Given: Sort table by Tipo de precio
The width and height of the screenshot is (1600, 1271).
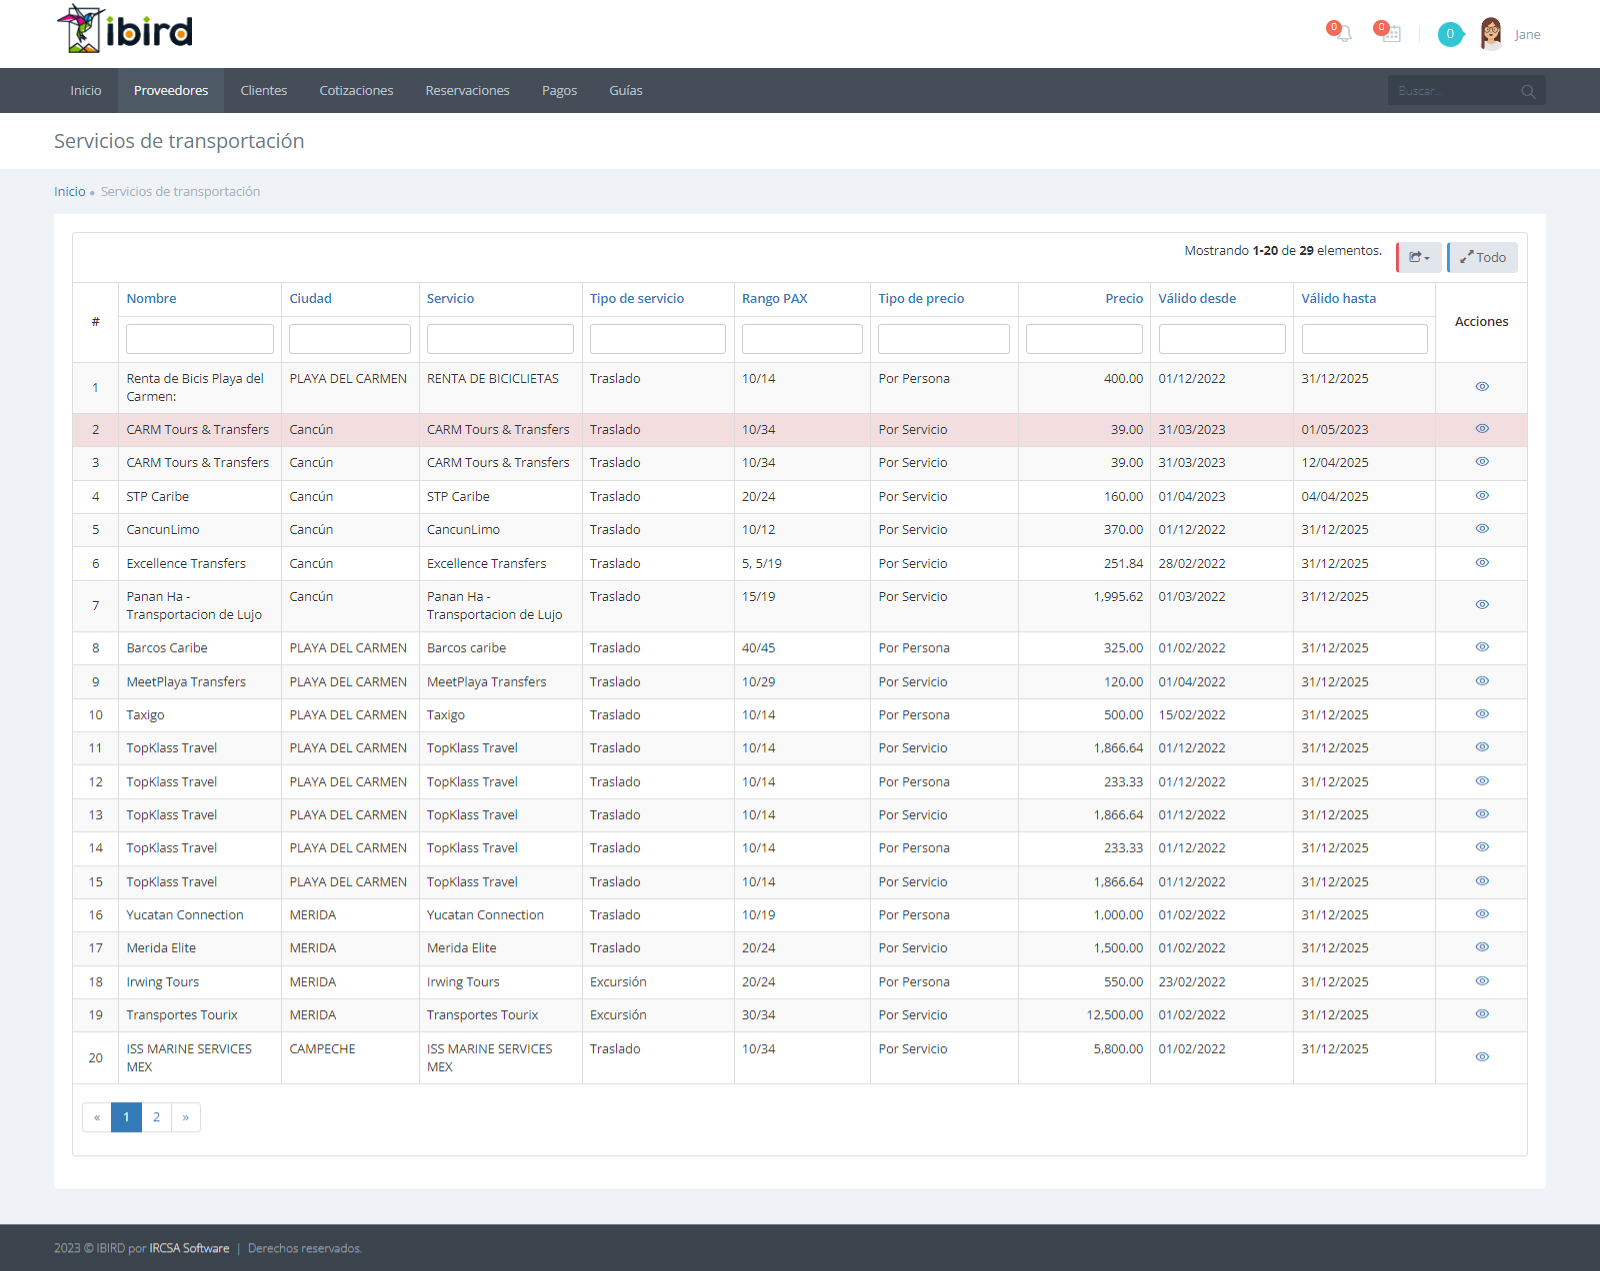Looking at the screenshot, I should pyautogui.click(x=921, y=298).
